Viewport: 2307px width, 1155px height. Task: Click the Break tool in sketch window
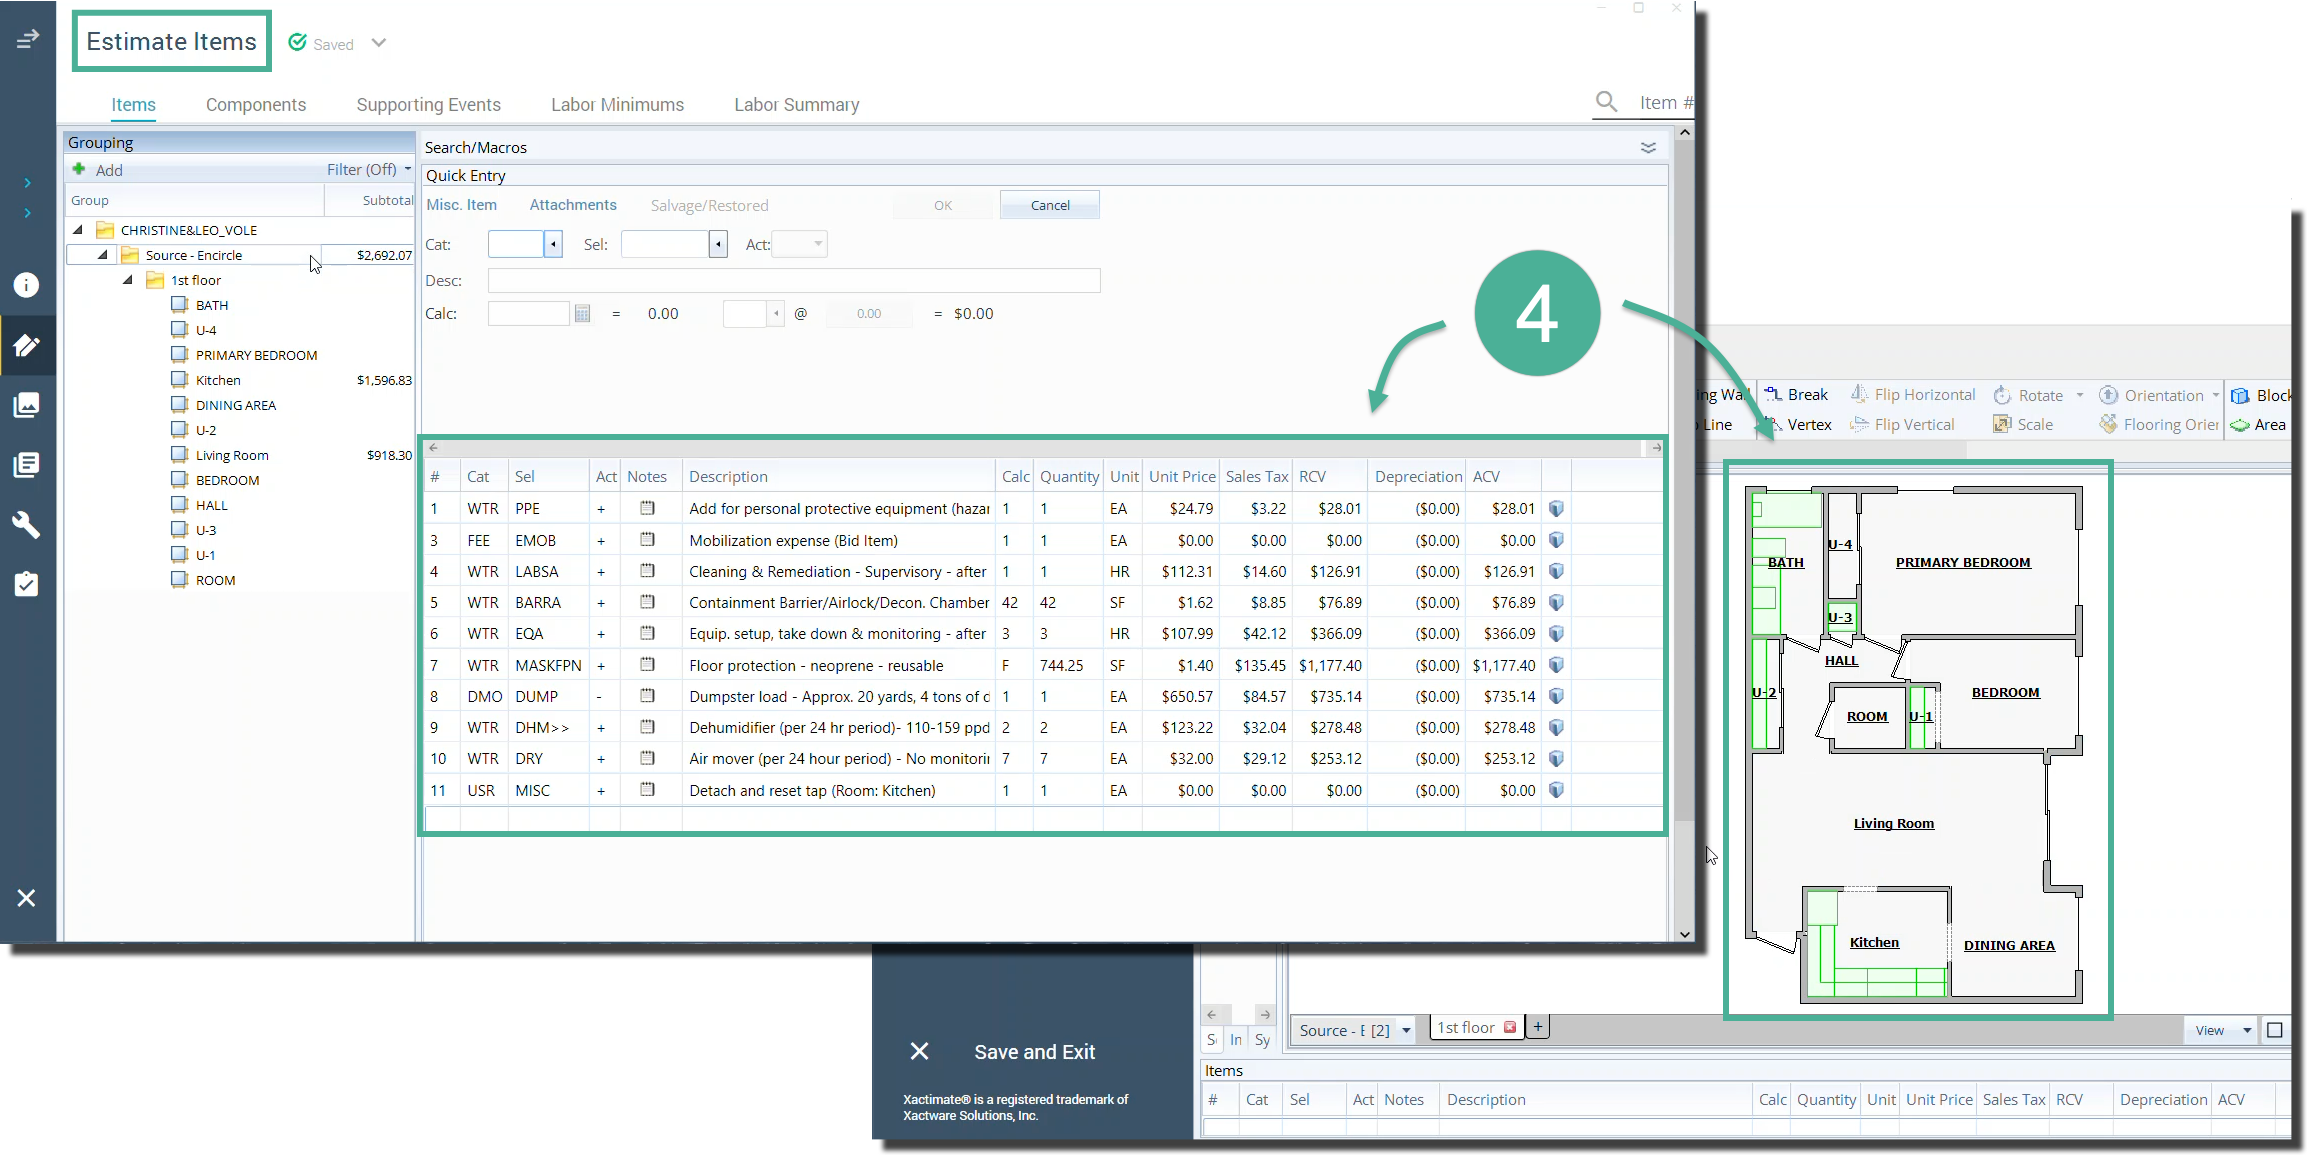pyautogui.click(x=1796, y=395)
